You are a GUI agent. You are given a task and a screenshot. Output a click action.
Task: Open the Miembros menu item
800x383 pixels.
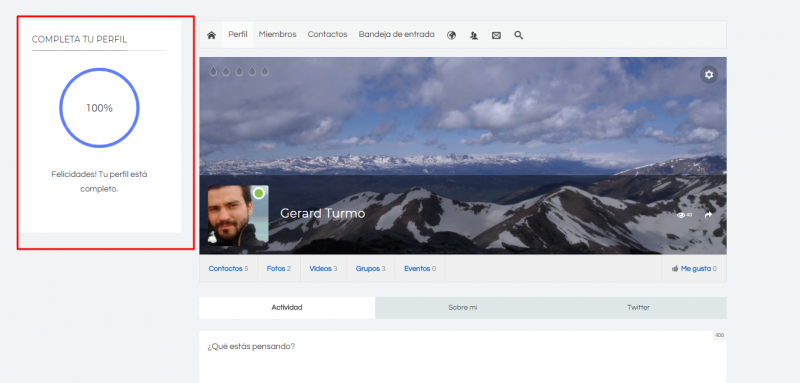click(278, 35)
